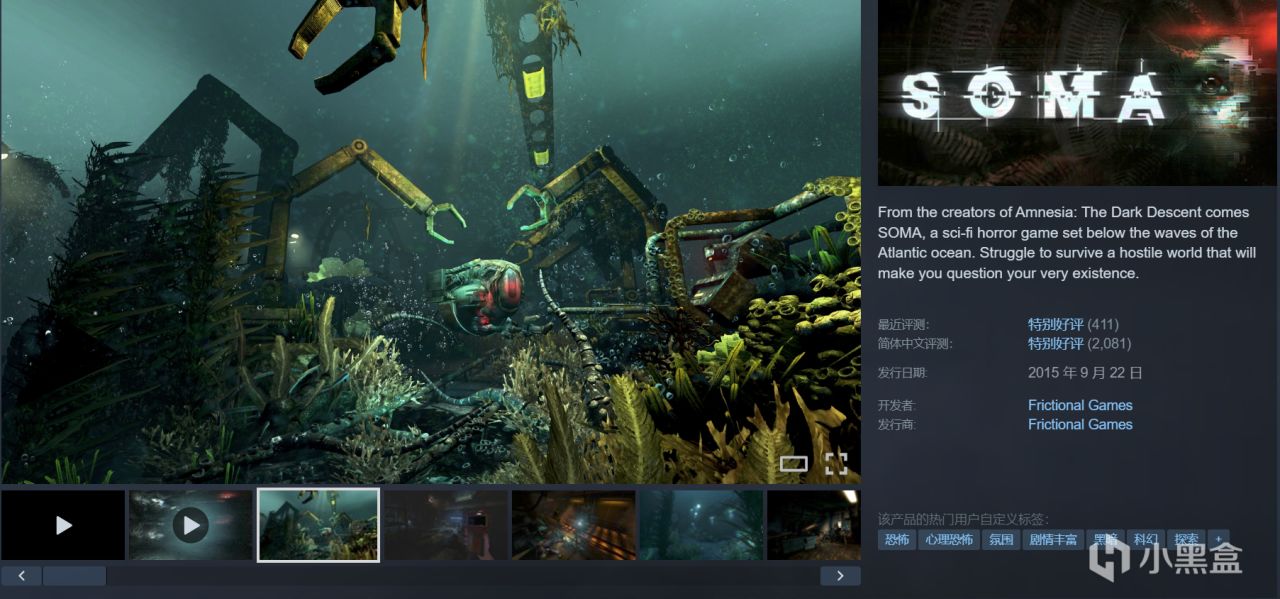Viewport: 1280px width, 599px height.
Task: Select the highlighted underwater robot screenshot thumbnail
Action: (x=318, y=525)
